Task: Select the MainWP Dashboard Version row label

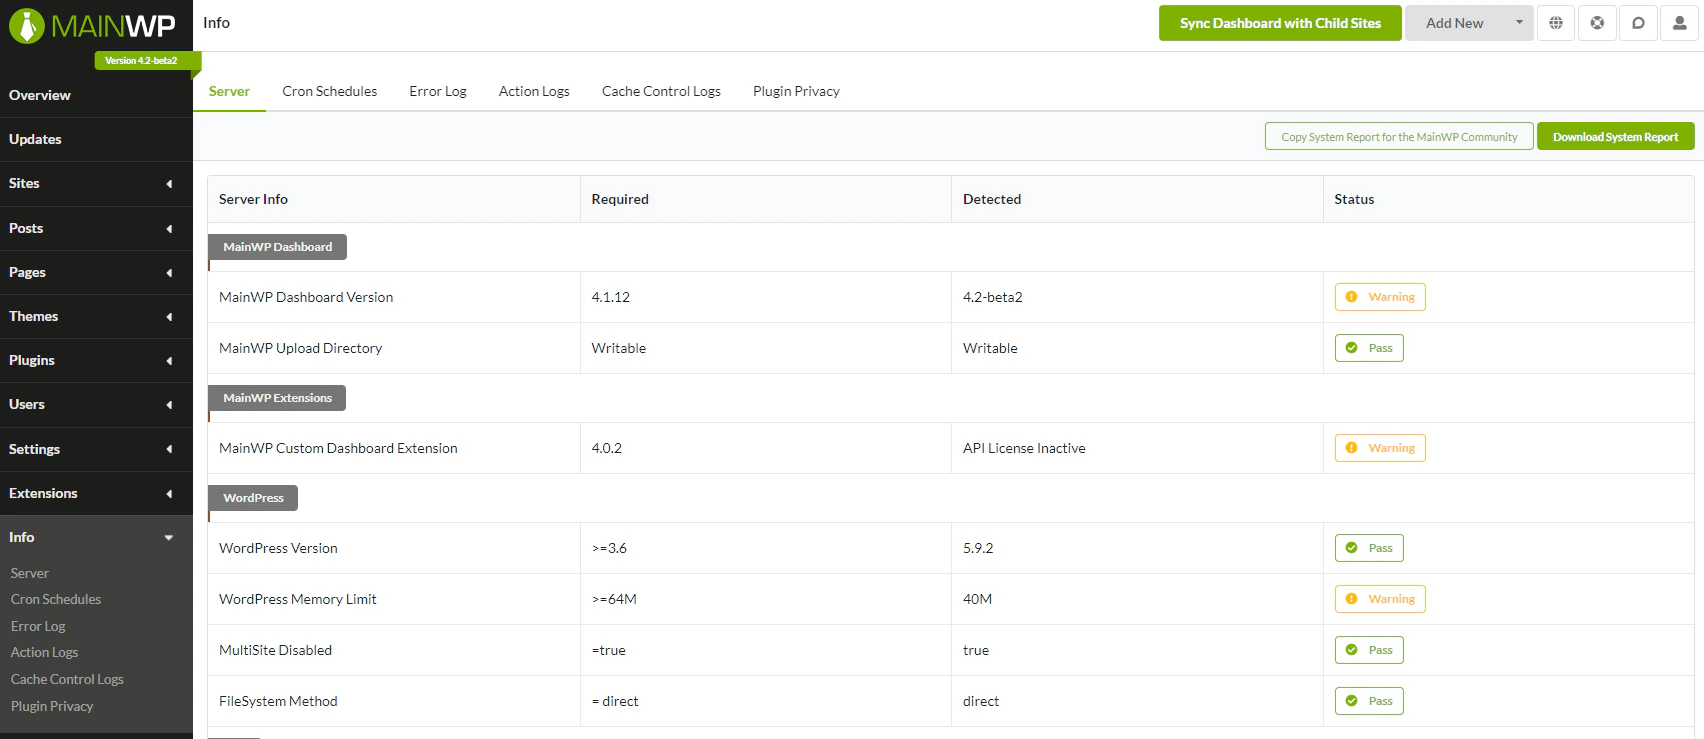Action: pyautogui.click(x=306, y=297)
